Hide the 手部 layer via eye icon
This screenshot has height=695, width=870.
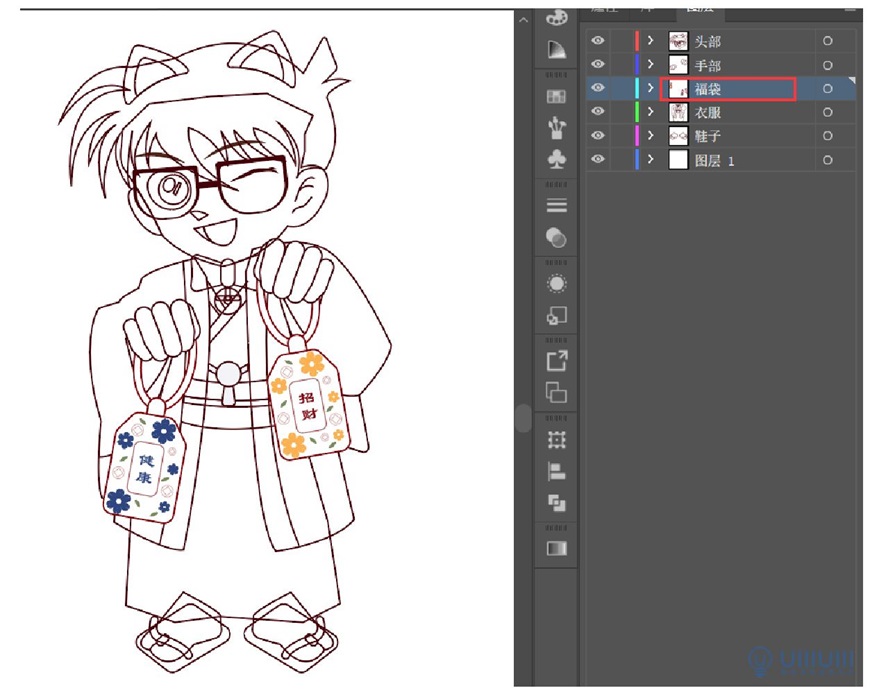(598, 64)
